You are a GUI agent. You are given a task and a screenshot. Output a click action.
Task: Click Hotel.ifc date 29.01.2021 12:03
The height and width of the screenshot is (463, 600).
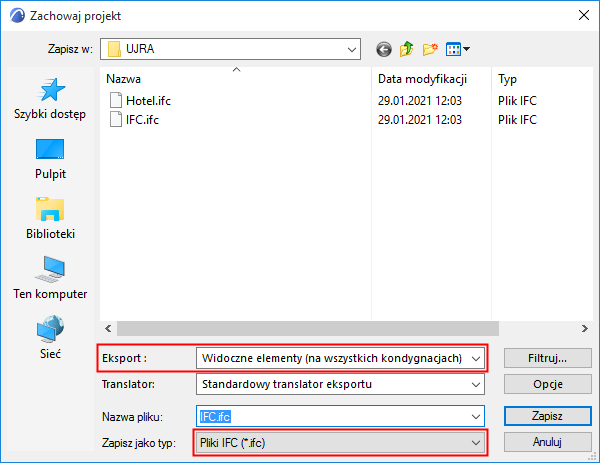click(x=420, y=101)
